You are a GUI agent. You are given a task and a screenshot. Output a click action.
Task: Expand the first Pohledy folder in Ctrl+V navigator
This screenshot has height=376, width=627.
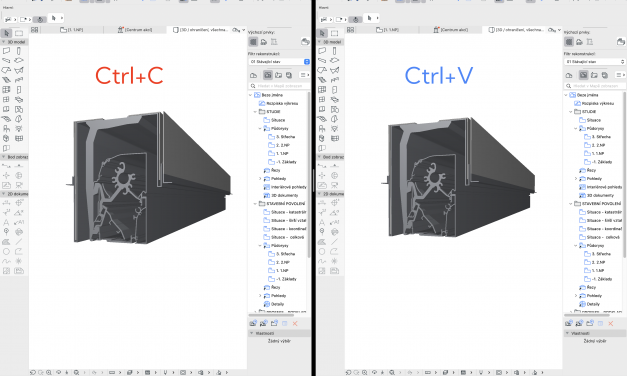576,179
